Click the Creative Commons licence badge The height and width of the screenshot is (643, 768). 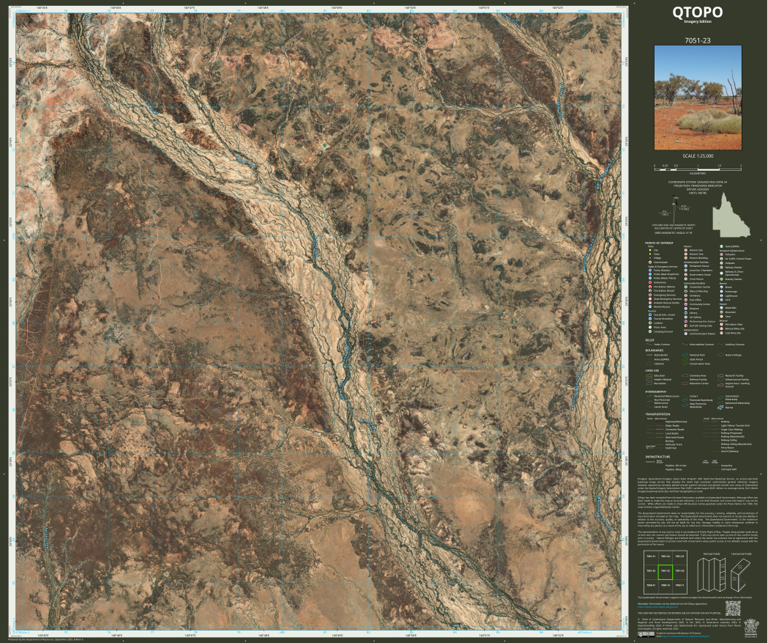click(x=646, y=635)
